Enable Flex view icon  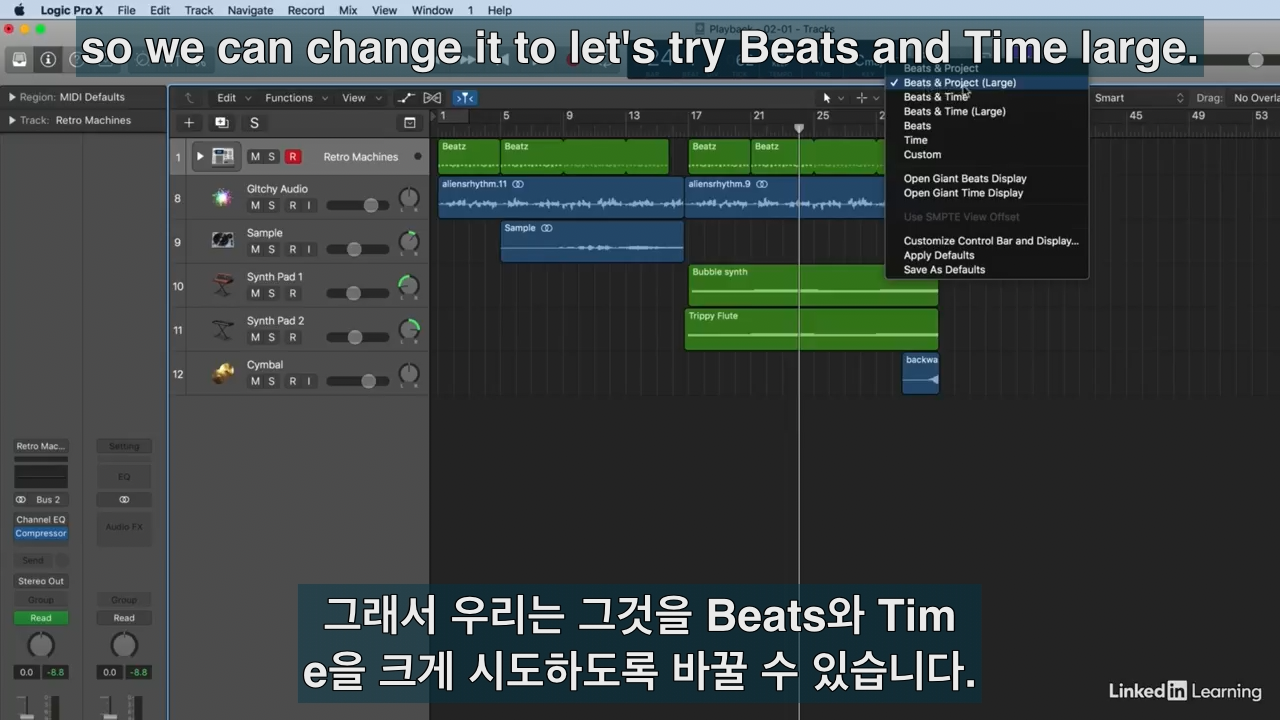pos(432,98)
